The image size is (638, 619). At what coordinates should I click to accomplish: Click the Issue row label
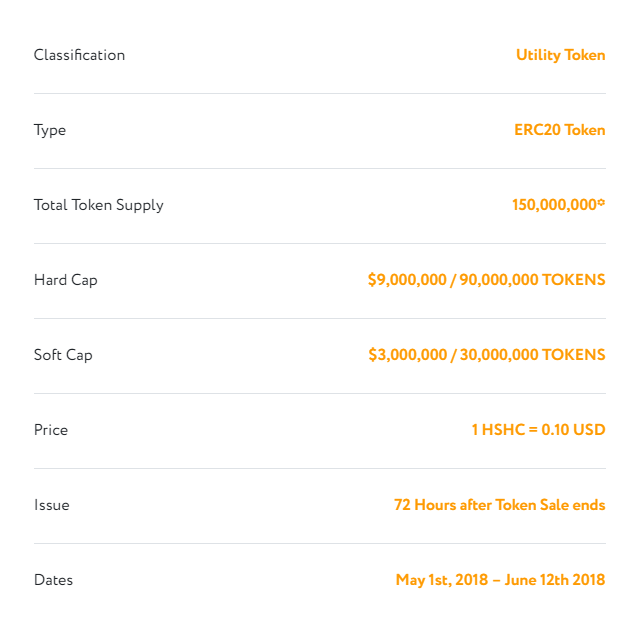coord(52,505)
